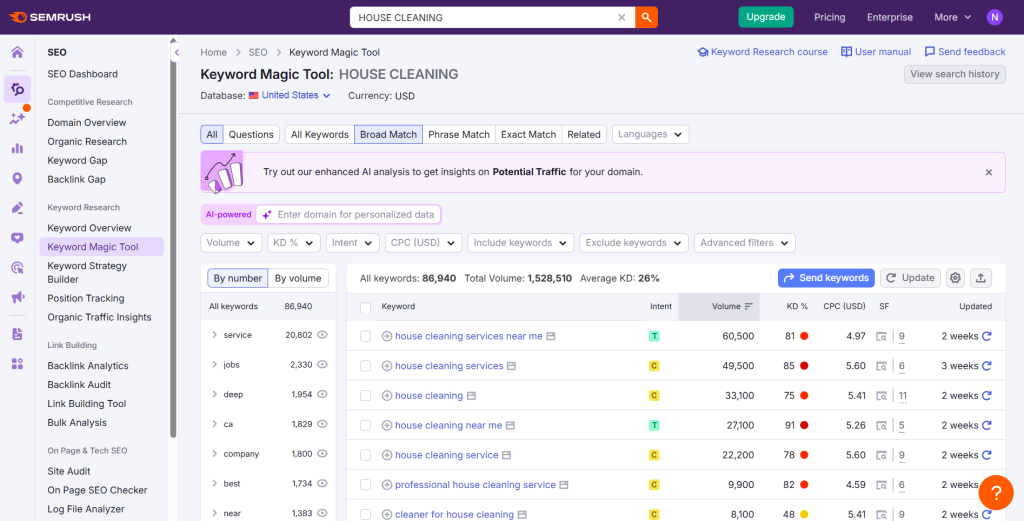Toggle eye icon for 'deep' group
Viewport: 1024px width, 521px height.
322,394
